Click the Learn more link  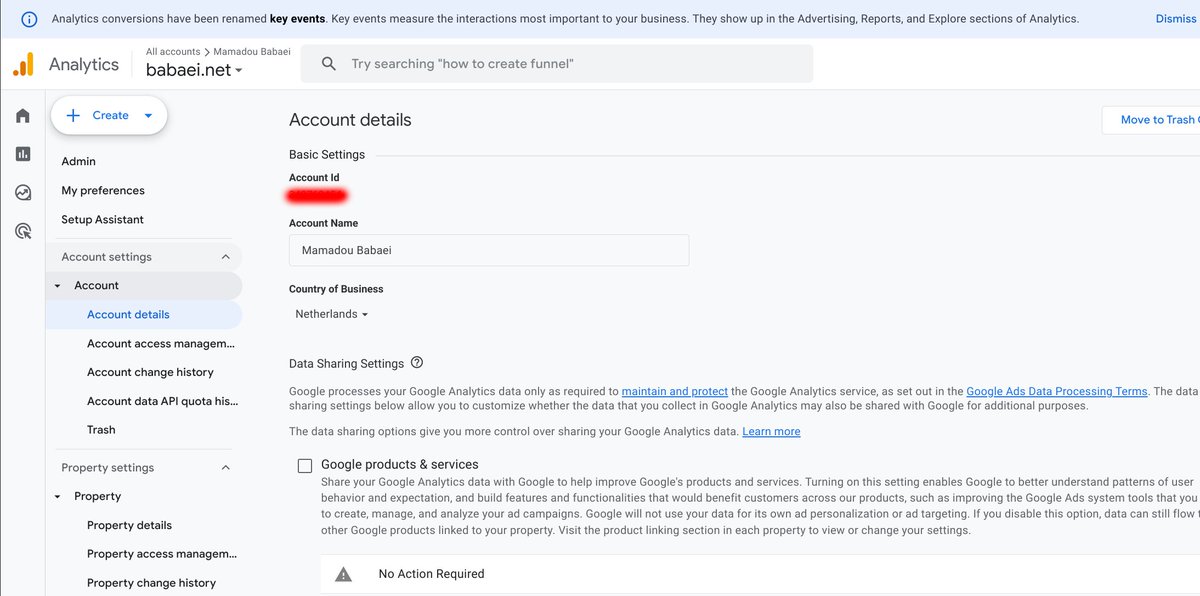pos(771,431)
